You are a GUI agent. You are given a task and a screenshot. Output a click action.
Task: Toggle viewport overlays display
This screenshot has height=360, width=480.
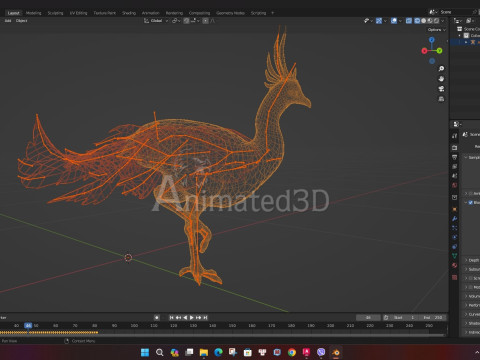click(x=394, y=21)
